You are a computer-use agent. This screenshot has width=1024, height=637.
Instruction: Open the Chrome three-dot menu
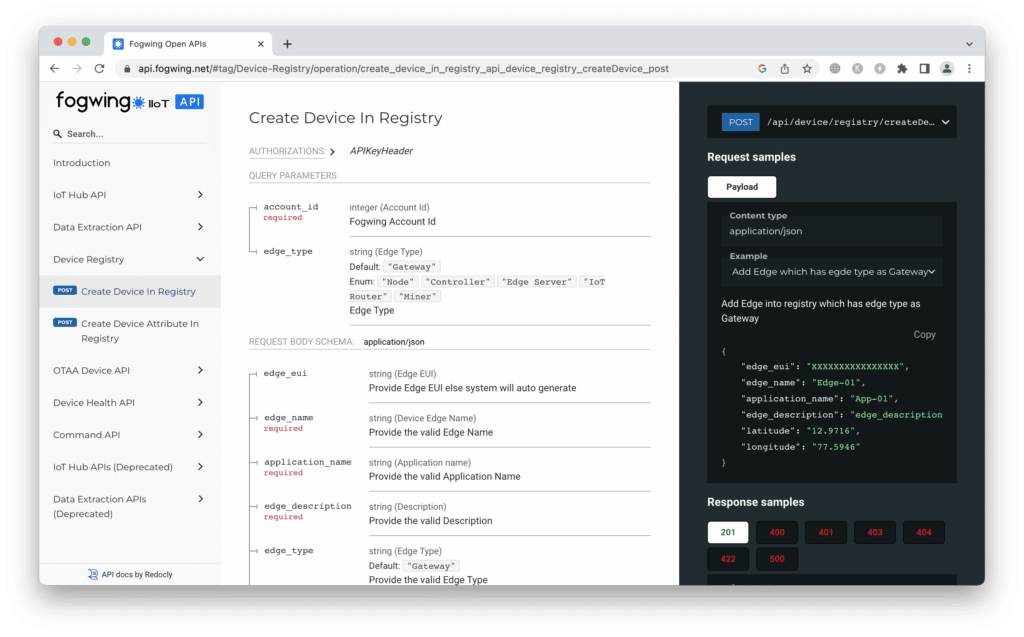[969, 69]
